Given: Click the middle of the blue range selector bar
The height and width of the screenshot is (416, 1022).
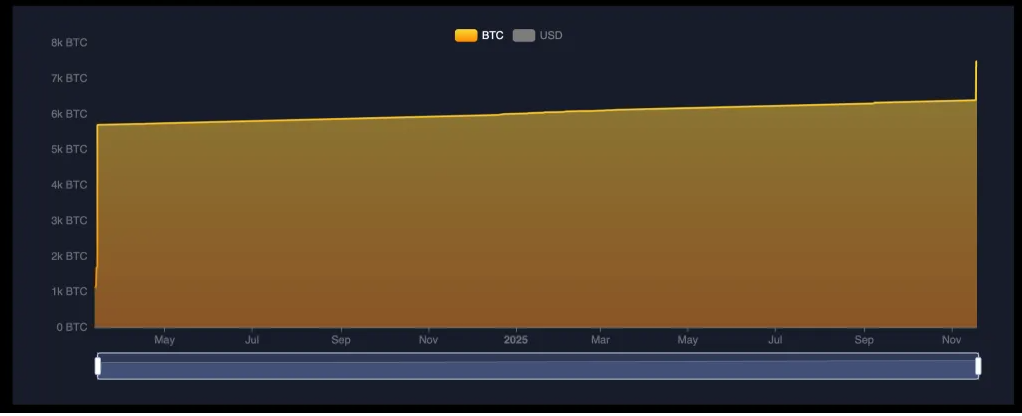Looking at the screenshot, I should click(x=538, y=367).
